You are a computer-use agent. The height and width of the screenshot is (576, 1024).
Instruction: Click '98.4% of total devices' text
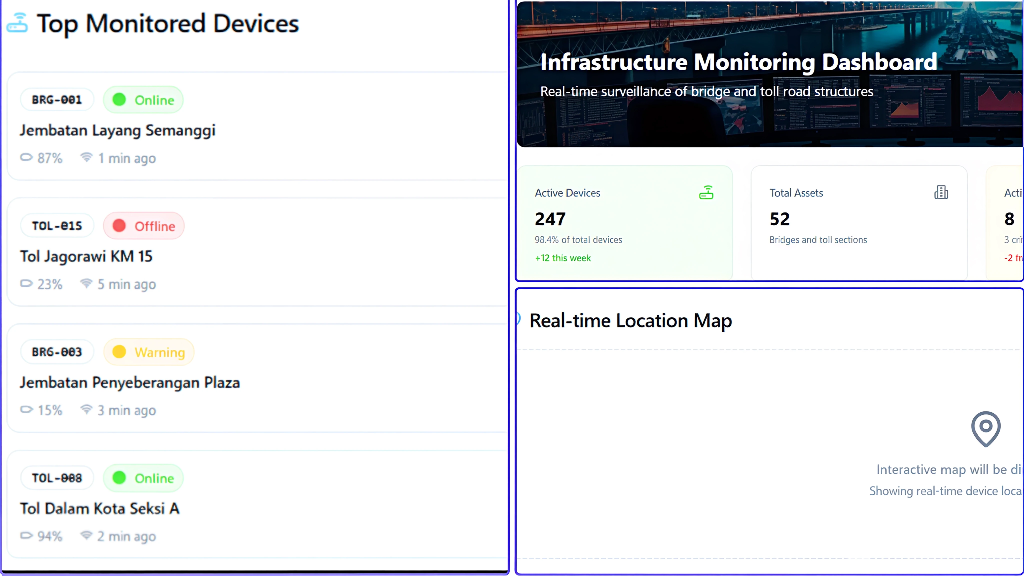coord(579,240)
